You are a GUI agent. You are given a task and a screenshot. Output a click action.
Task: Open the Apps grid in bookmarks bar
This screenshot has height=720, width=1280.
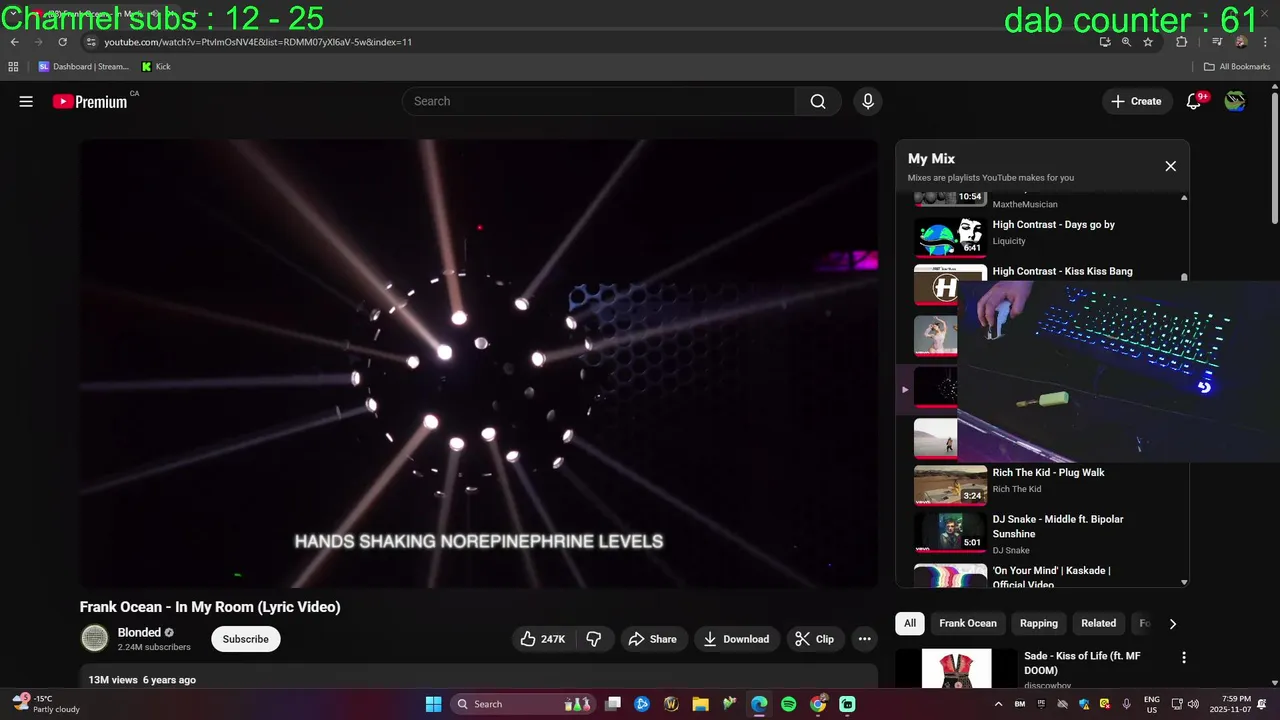pyautogui.click(x=13, y=67)
